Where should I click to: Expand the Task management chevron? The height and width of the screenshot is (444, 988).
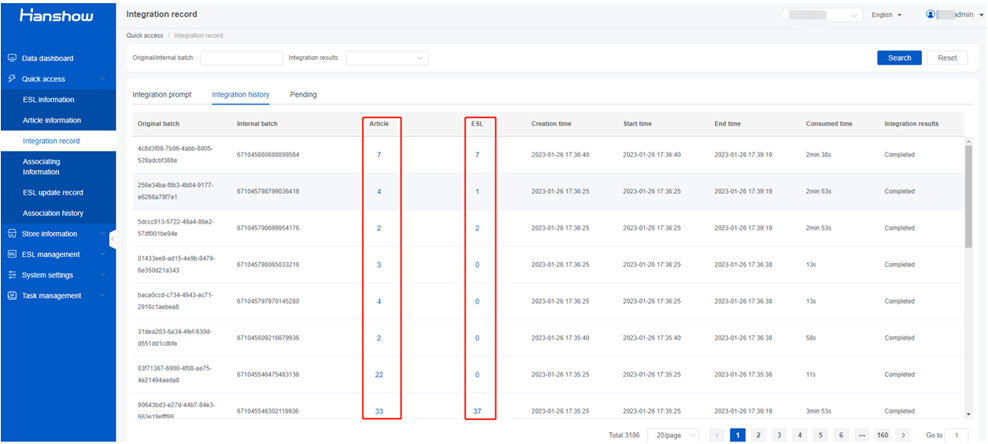(x=103, y=295)
